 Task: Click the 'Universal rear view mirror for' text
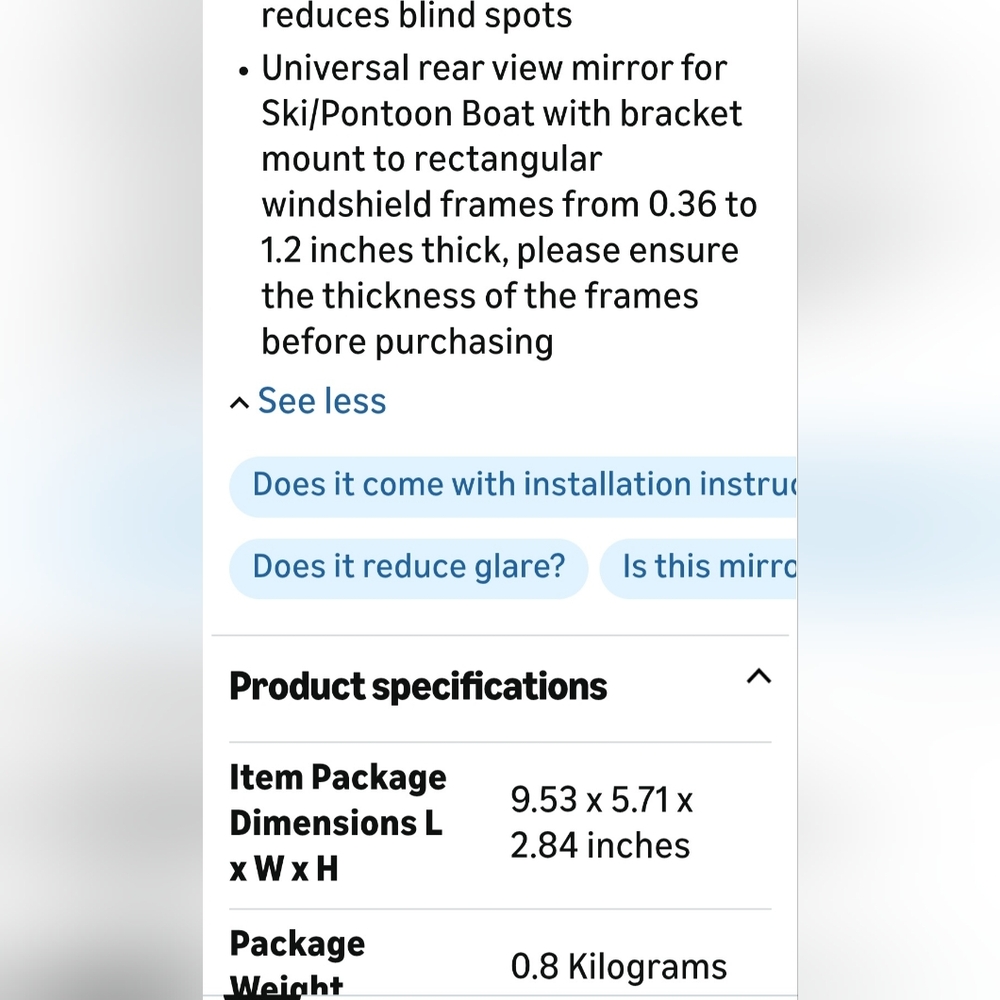(494, 68)
